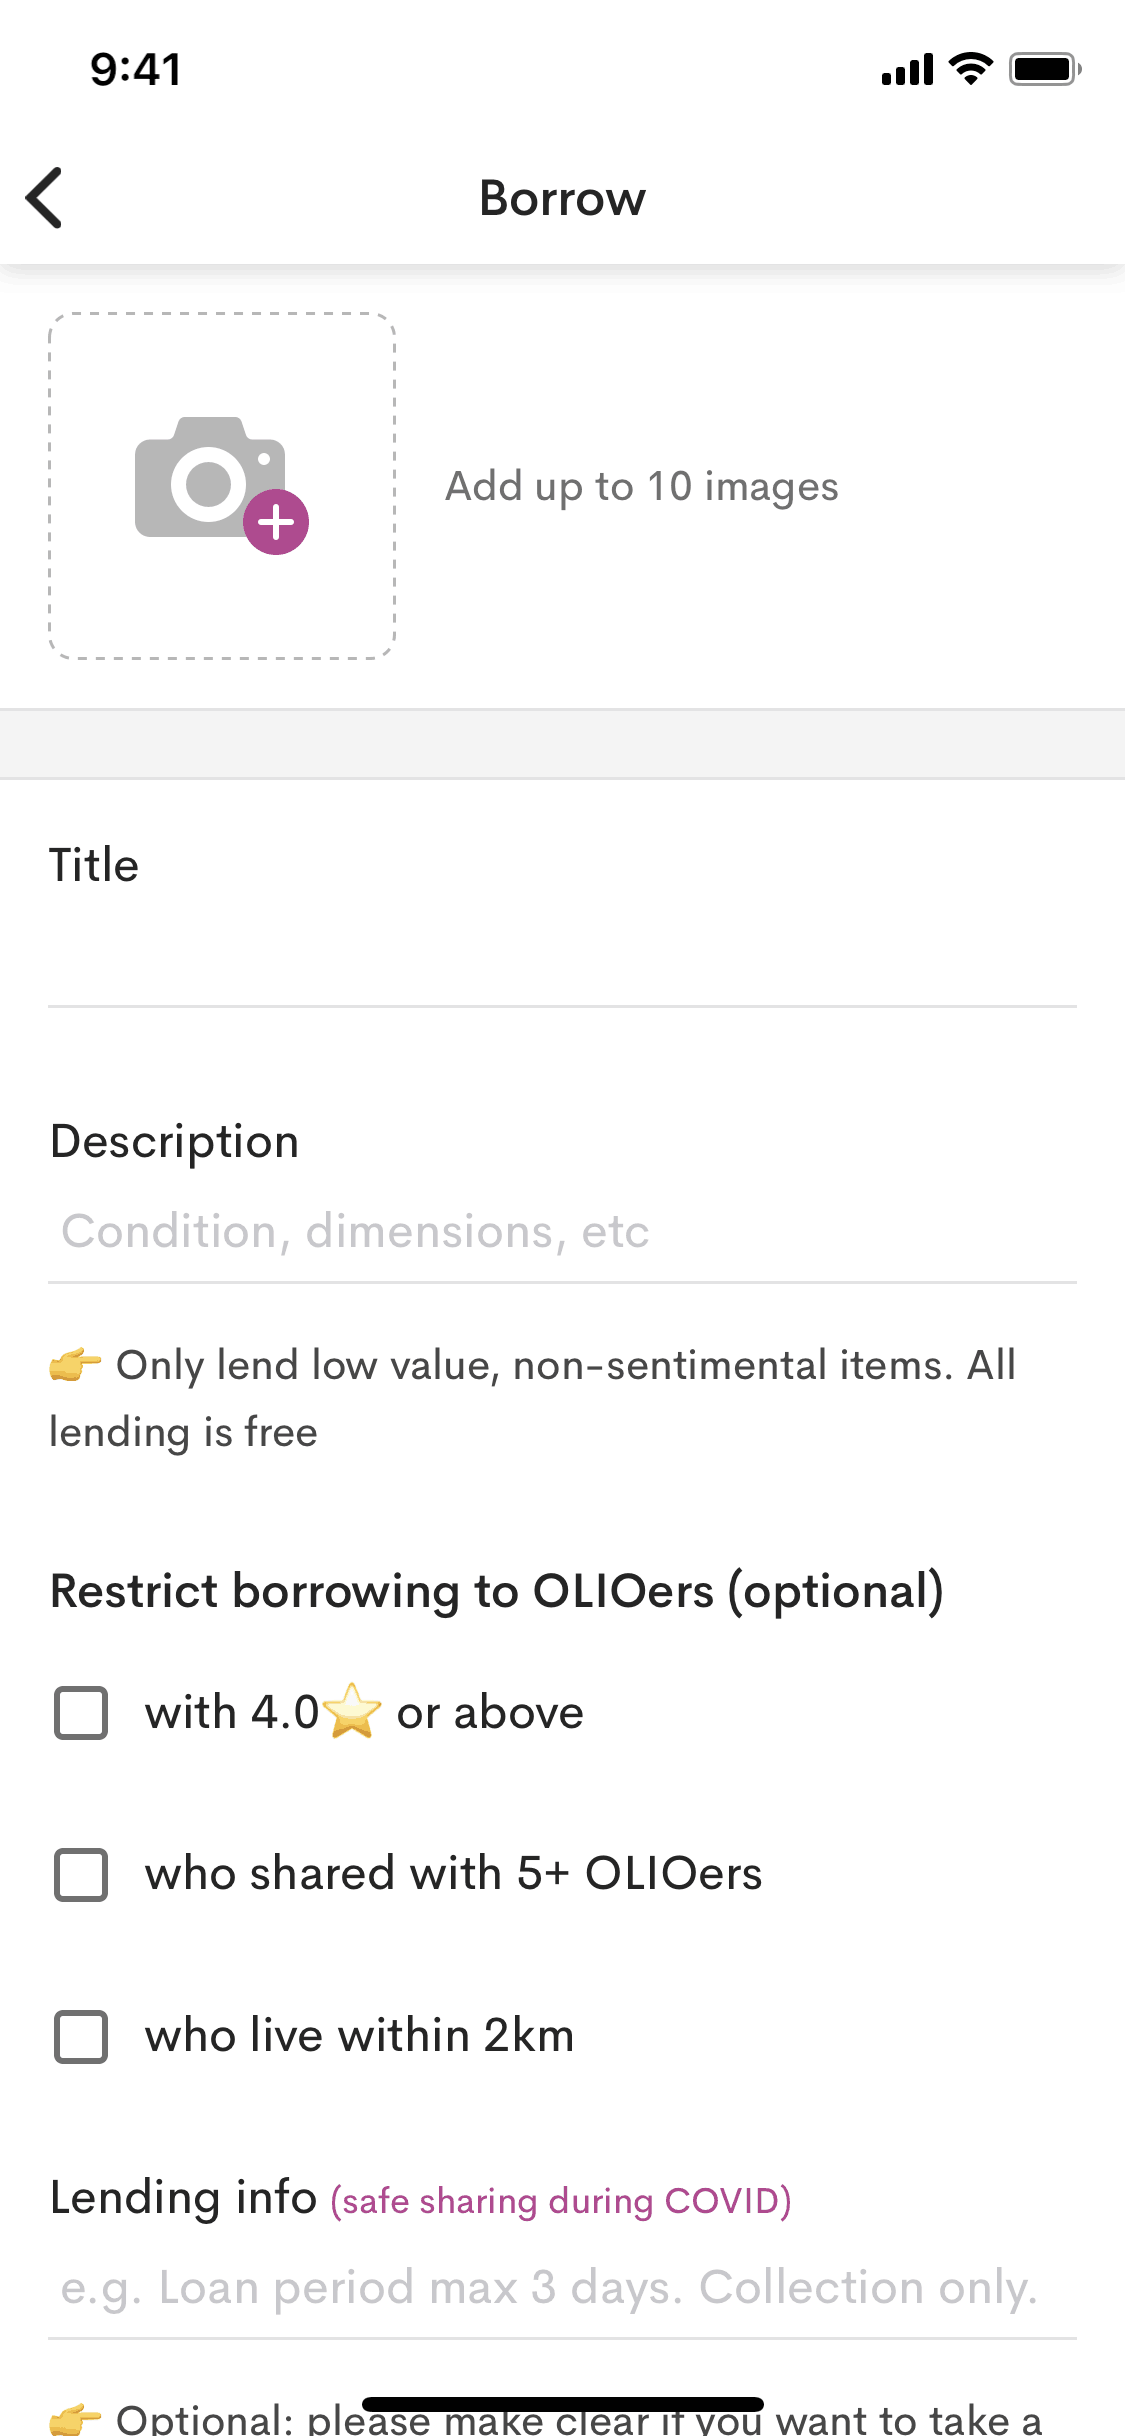Screen dimensions: 1125x2436
Task: Tap the pointing hand emoji beside lending tip
Action: pos(76,1365)
